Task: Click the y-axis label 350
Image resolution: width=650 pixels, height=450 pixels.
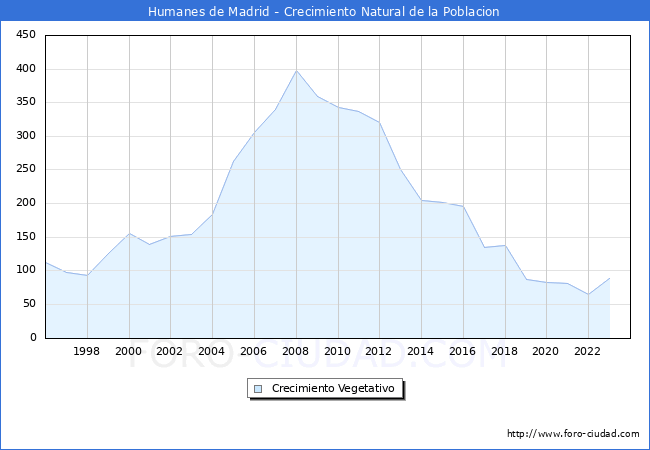Action: click(x=26, y=102)
